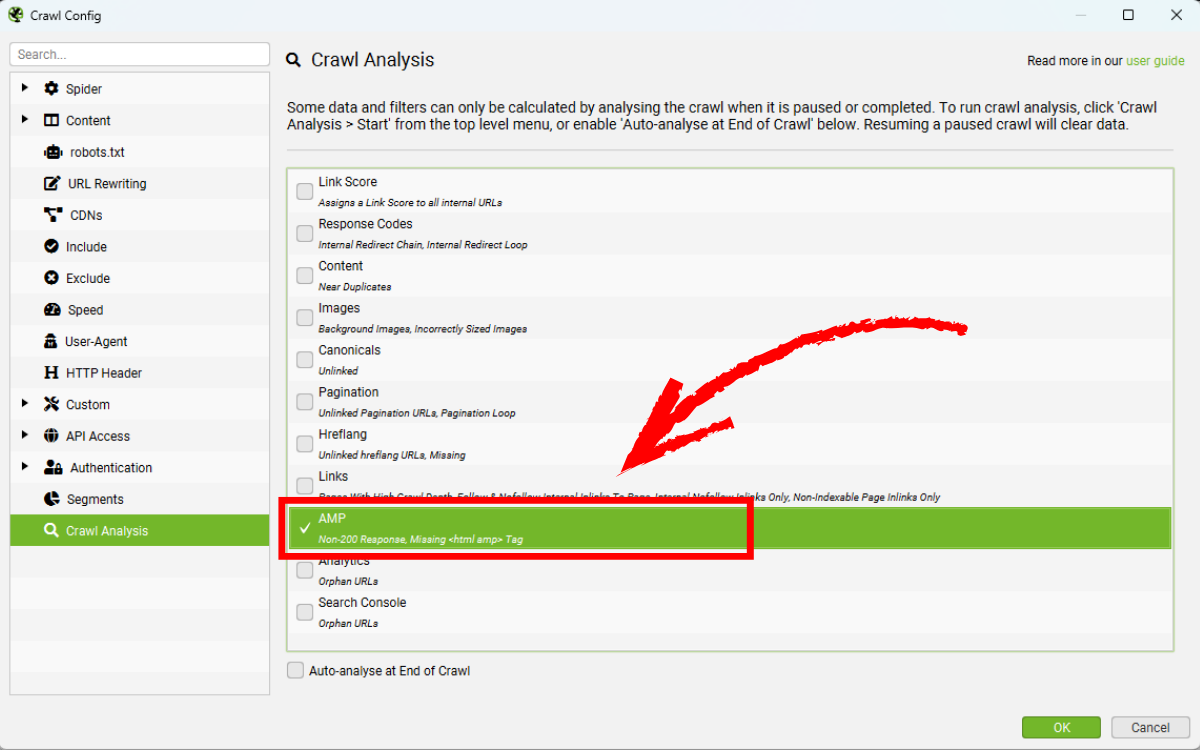Click the Exclude cross circle icon

[52, 278]
